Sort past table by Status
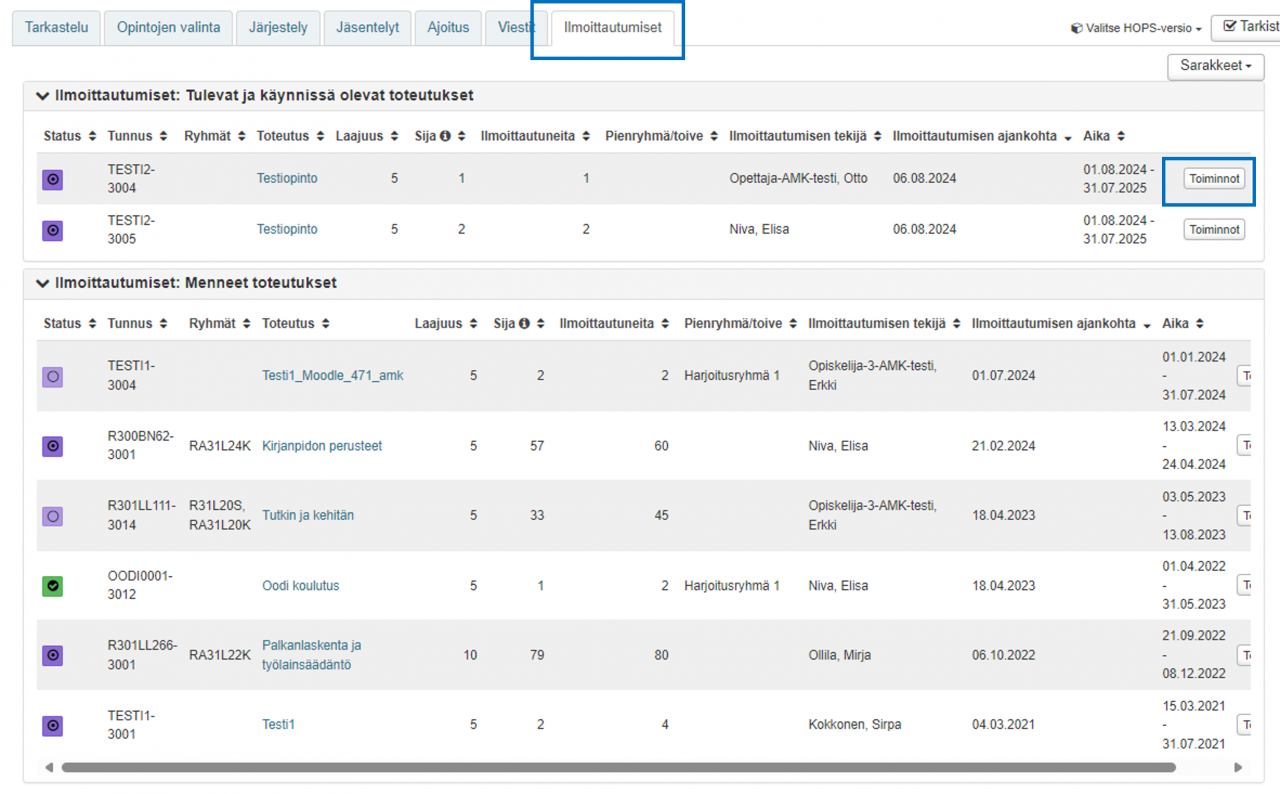Image resolution: width=1280 pixels, height=794 pixels. click(x=70, y=324)
